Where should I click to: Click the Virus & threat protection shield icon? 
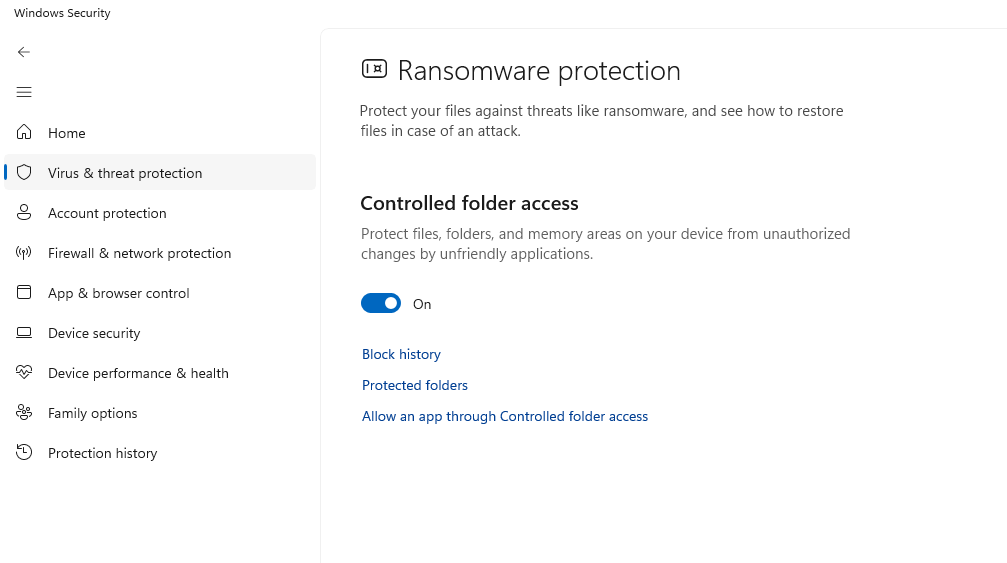(x=24, y=172)
